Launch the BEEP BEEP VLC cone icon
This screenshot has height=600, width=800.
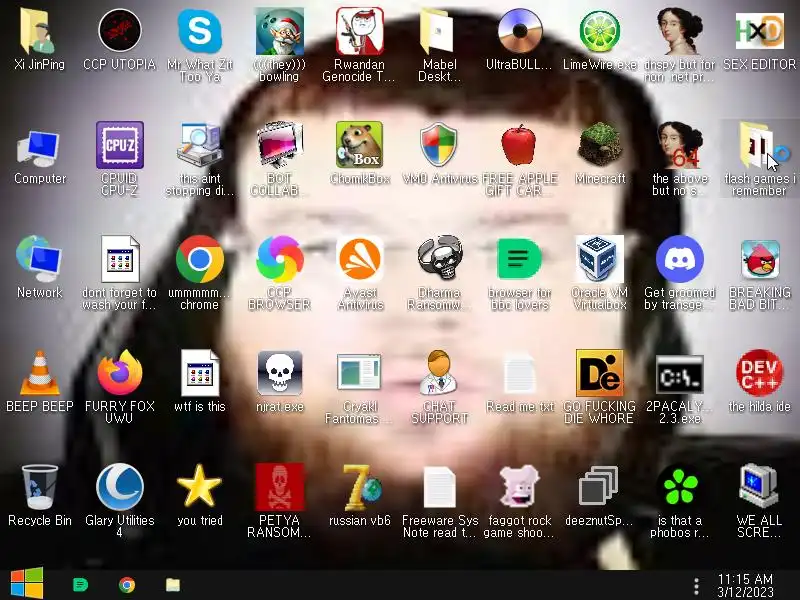coord(39,373)
